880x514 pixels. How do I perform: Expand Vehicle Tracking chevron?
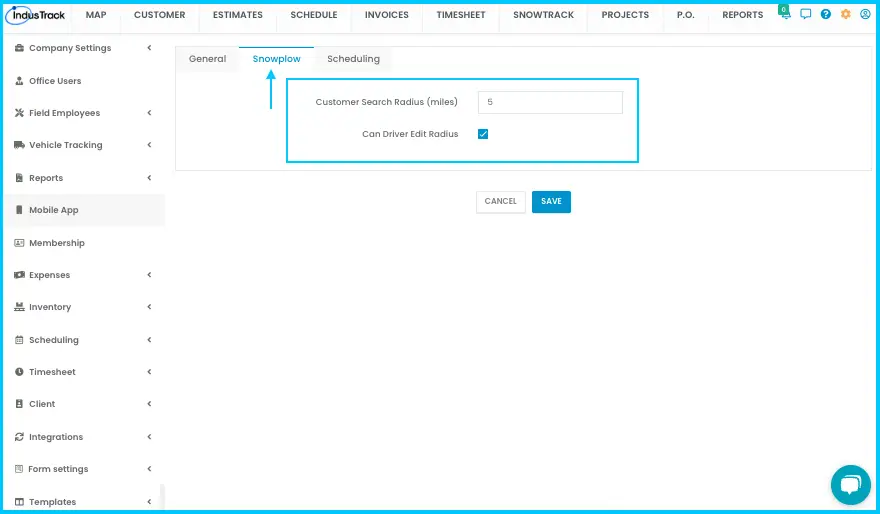click(x=149, y=145)
